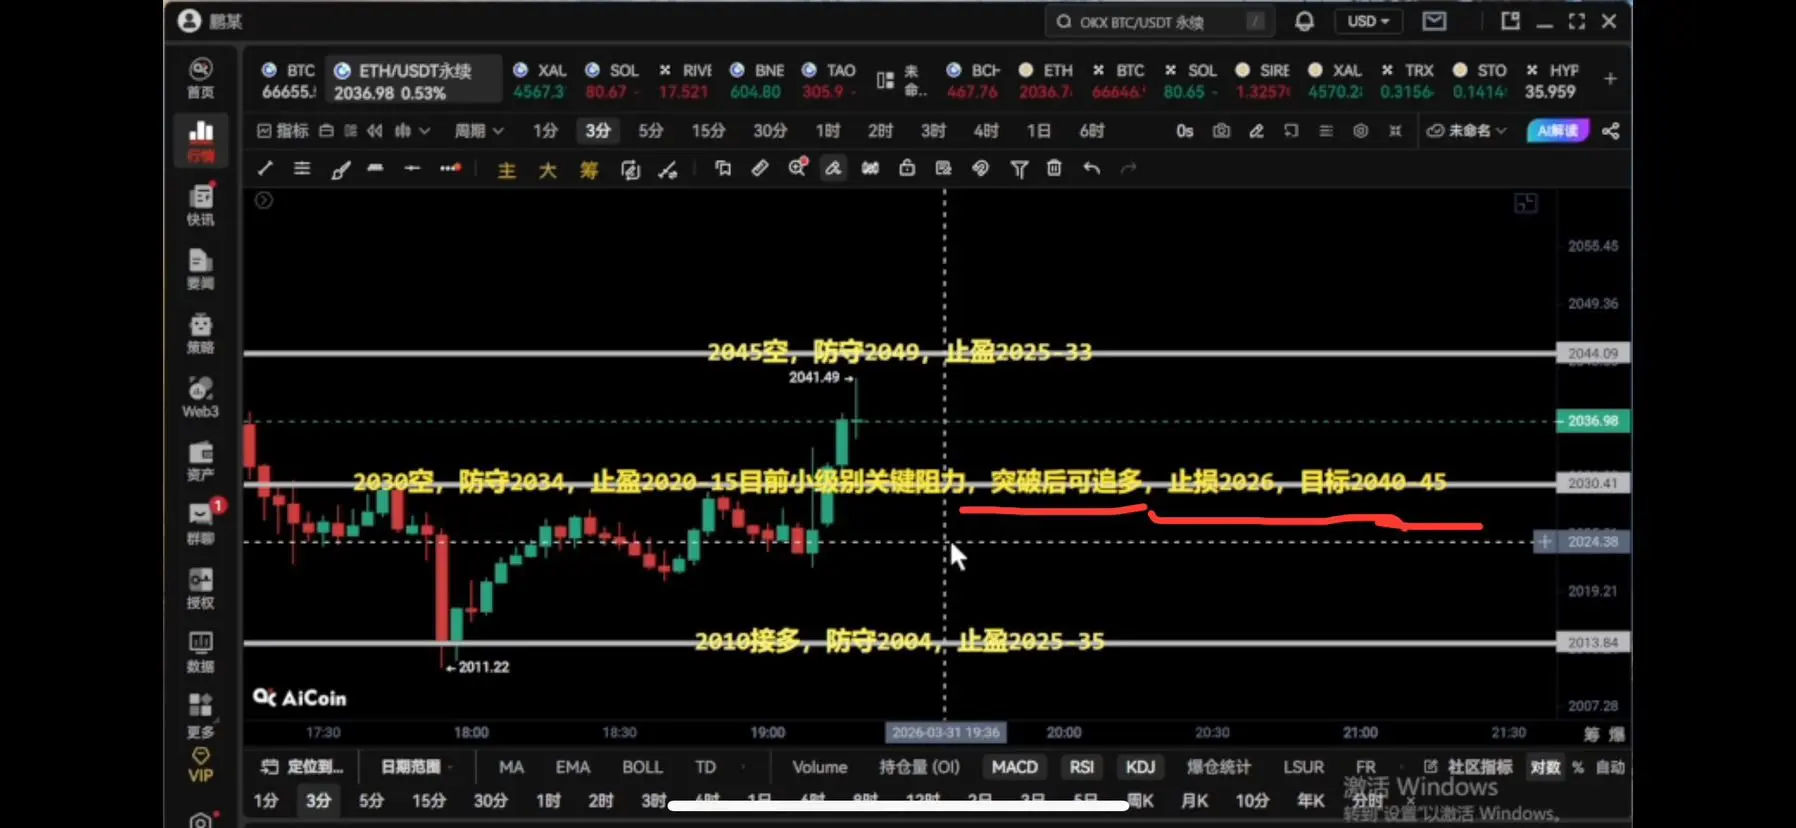1796x828 pixels.
Task: Switch to the HYP ticker tab
Action: [1552, 81]
